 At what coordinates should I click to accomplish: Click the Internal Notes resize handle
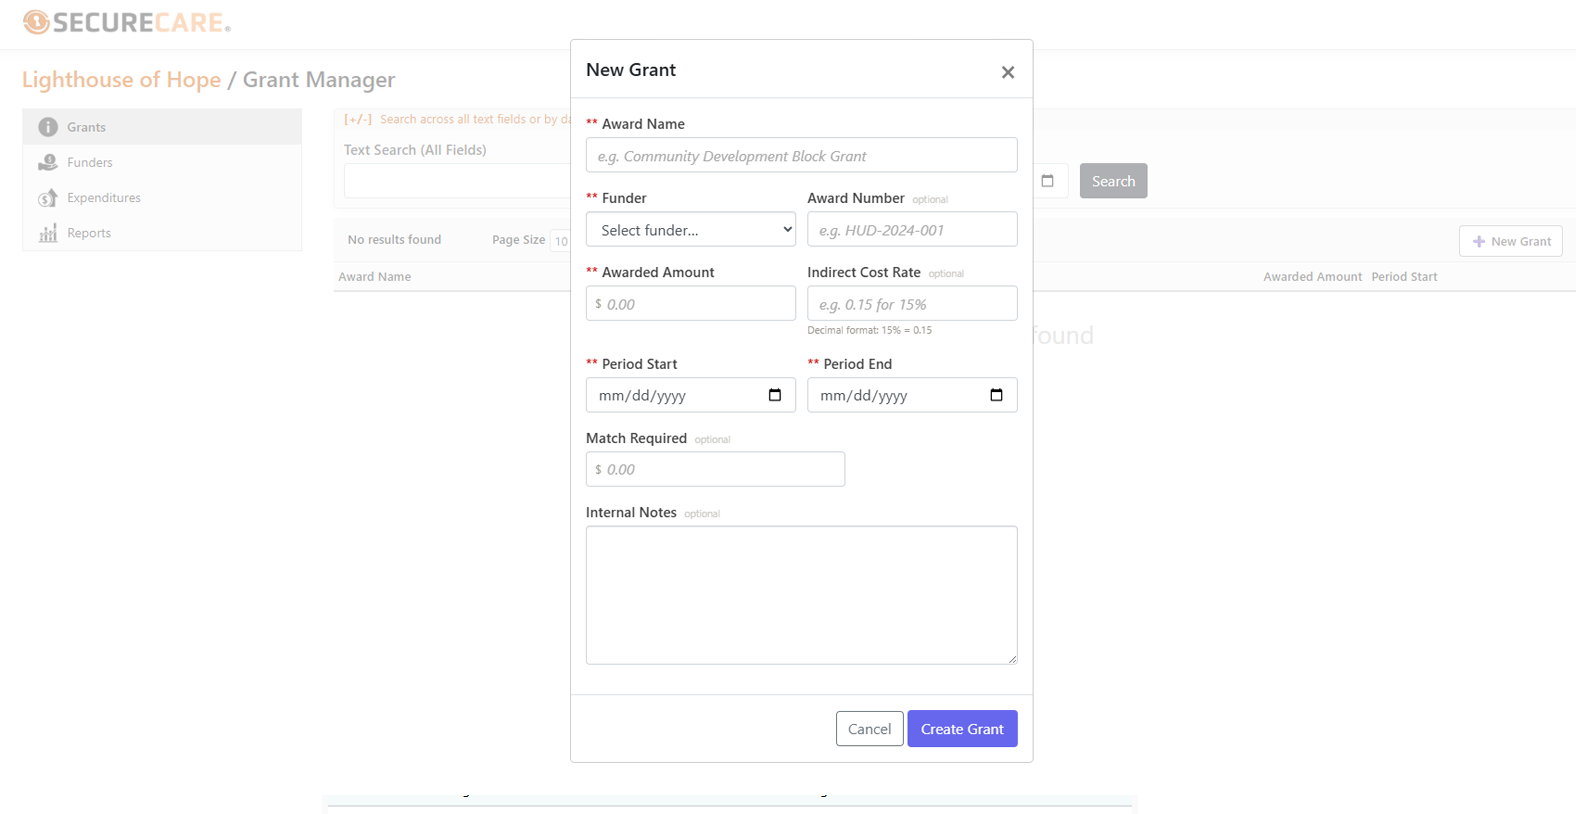pyautogui.click(x=1012, y=659)
